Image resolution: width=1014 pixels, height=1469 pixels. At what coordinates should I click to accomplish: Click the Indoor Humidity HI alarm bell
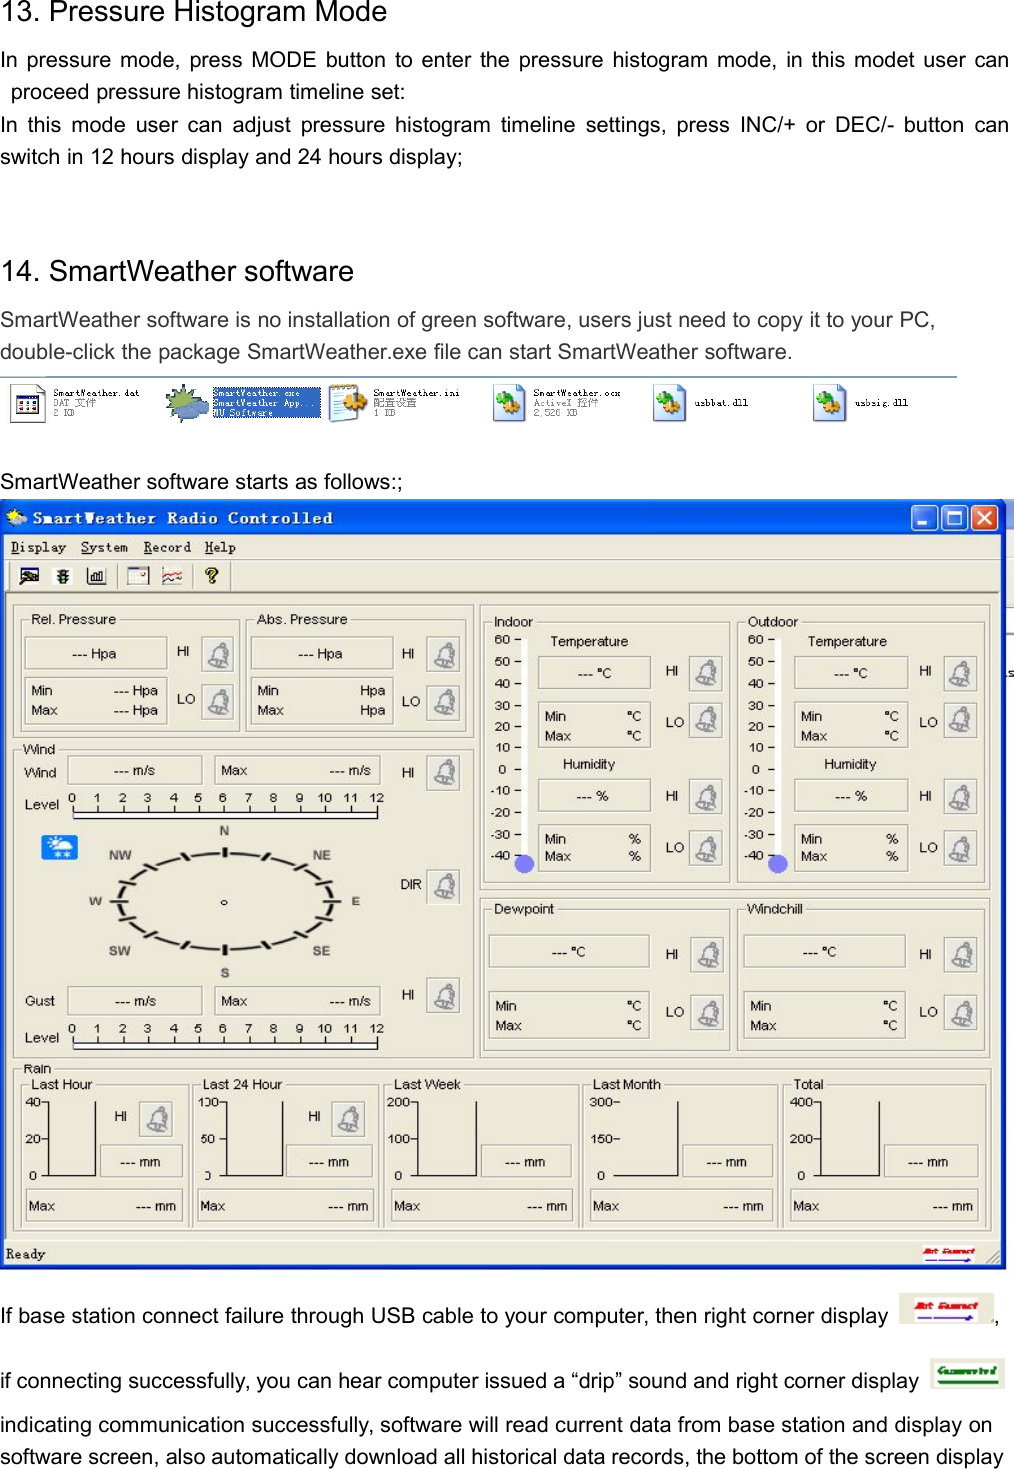click(707, 797)
